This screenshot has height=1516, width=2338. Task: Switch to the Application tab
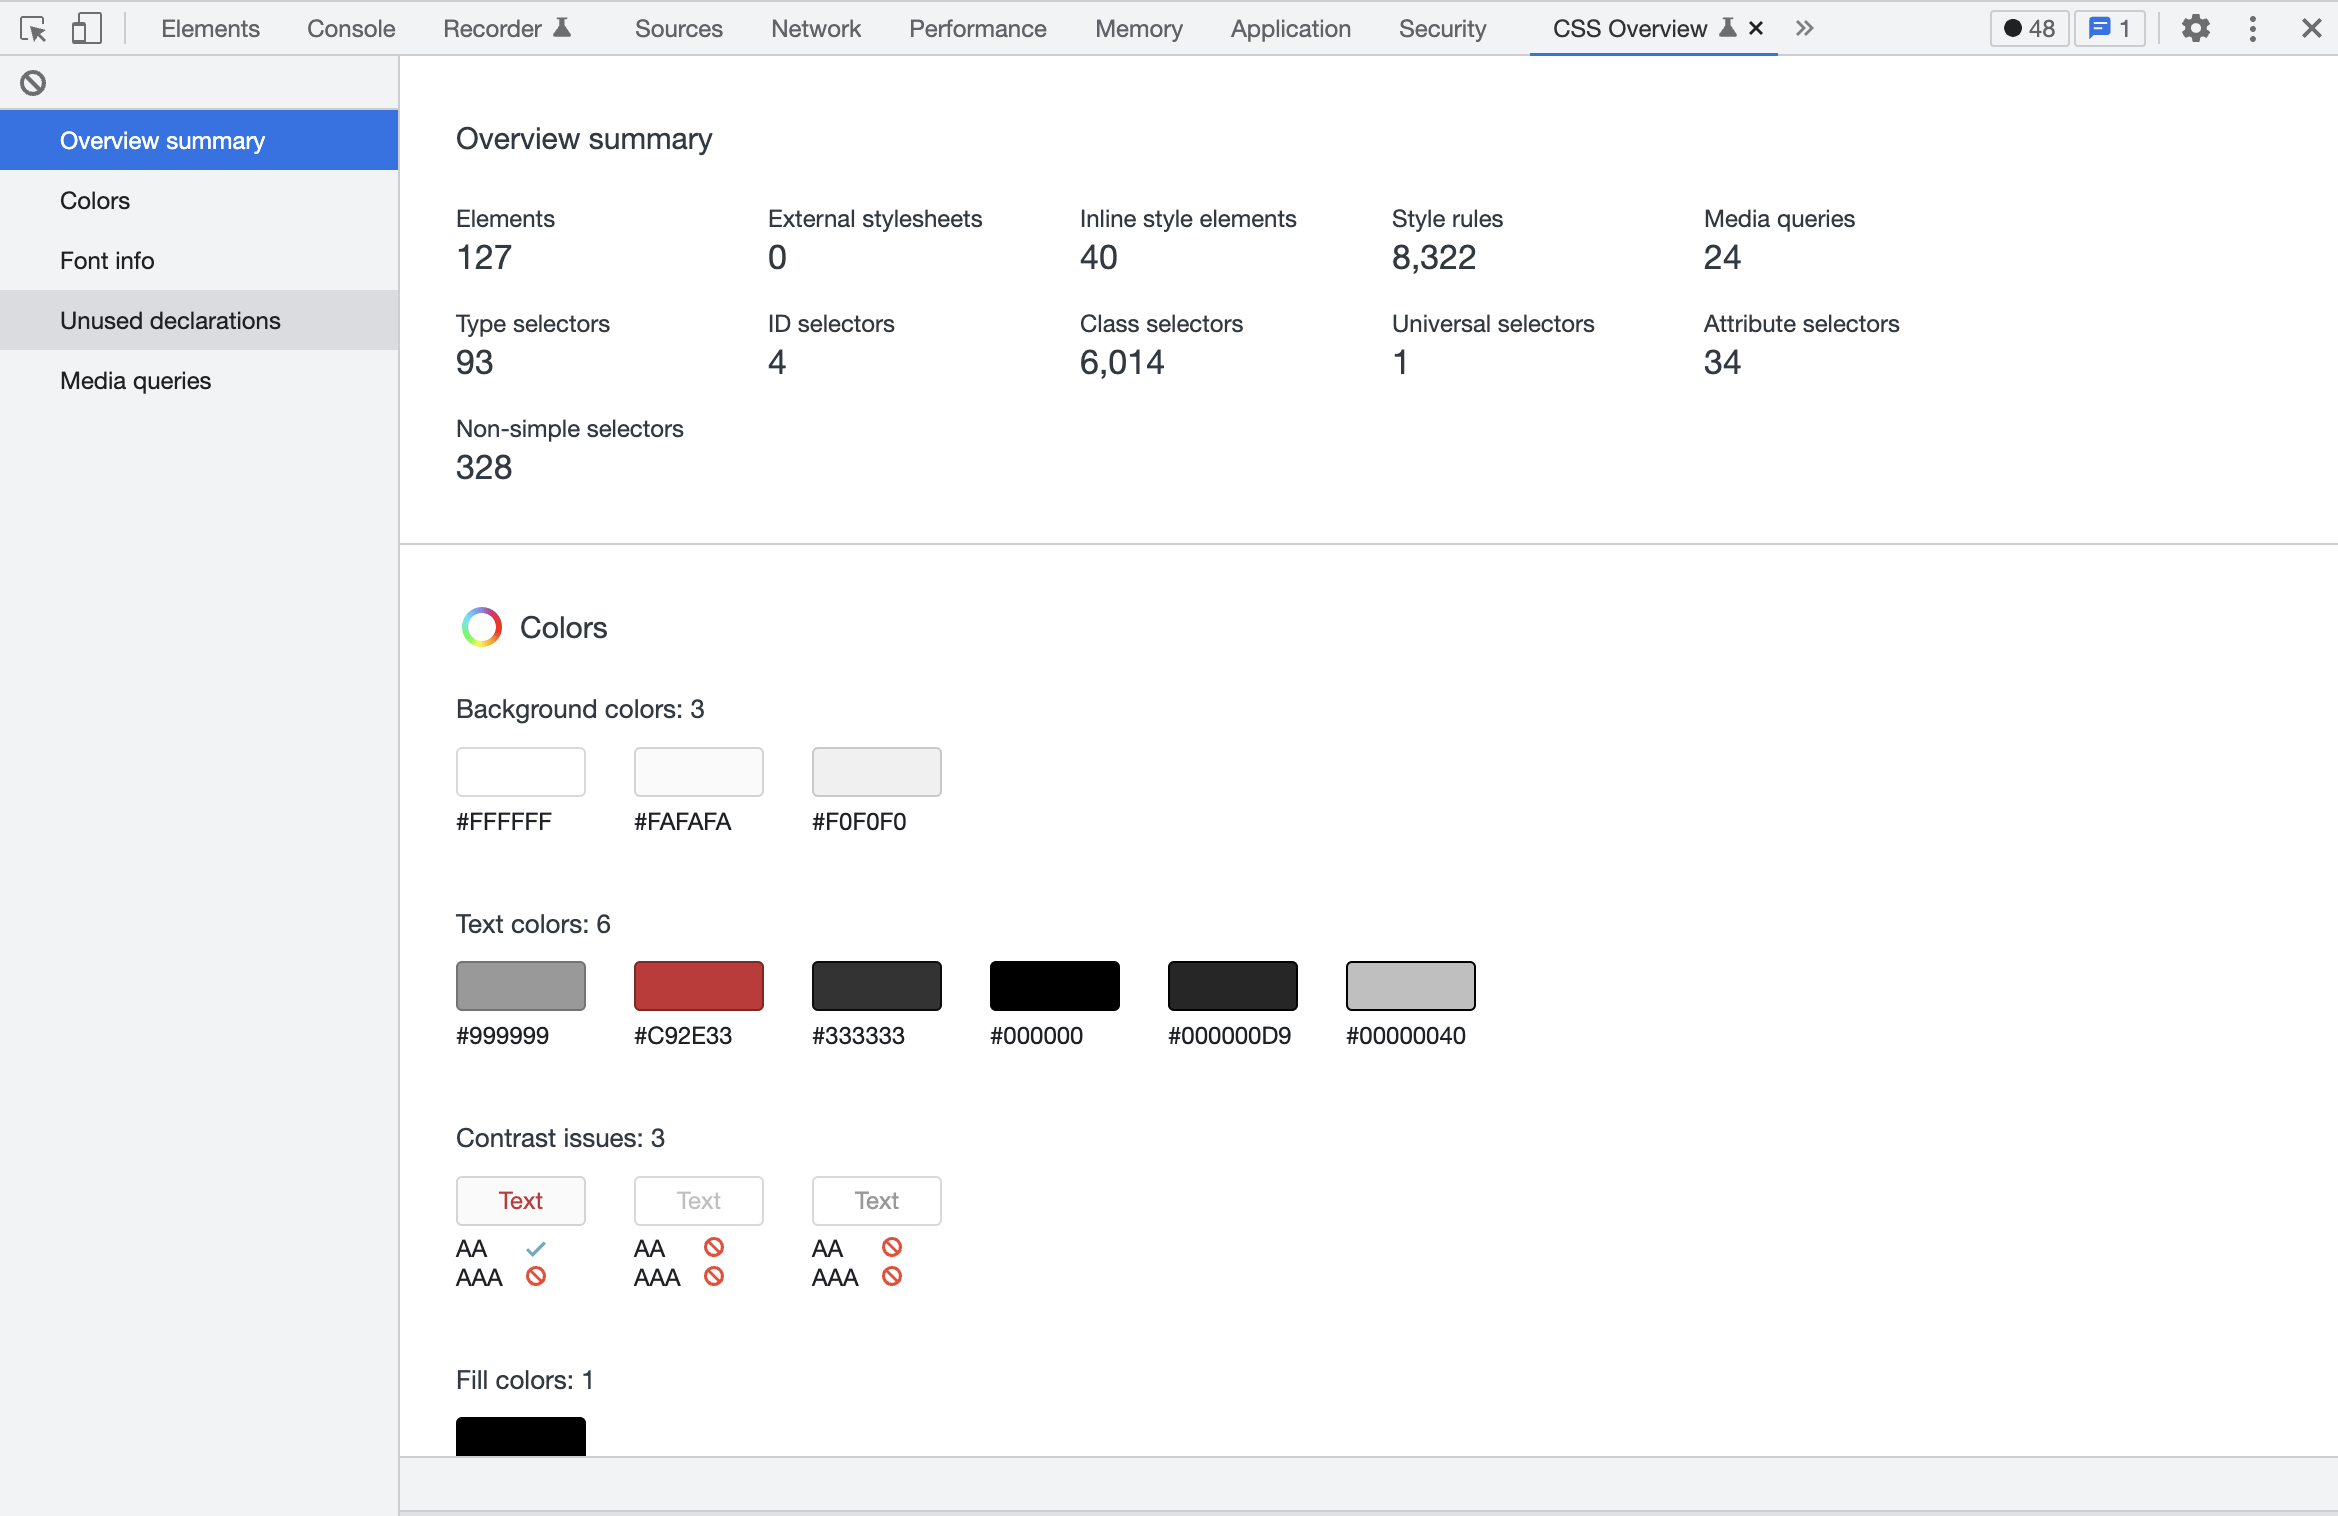[x=1290, y=29]
